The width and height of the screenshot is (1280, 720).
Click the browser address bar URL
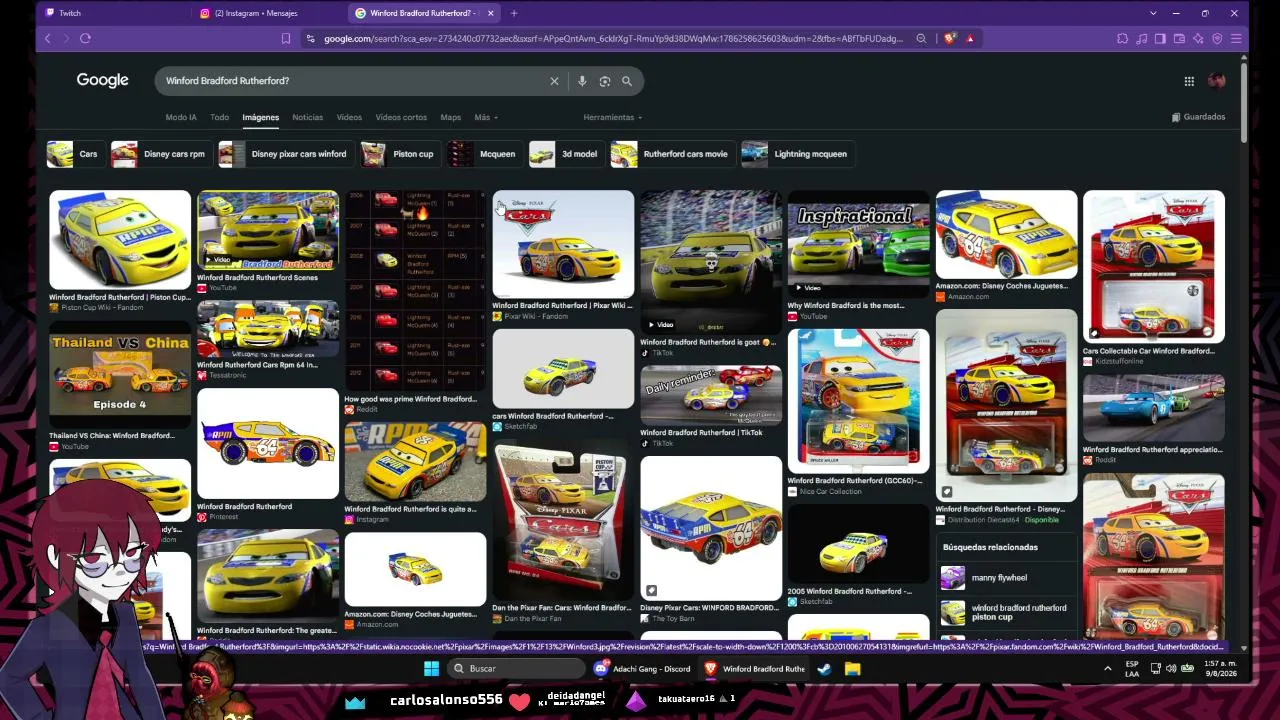click(x=612, y=39)
